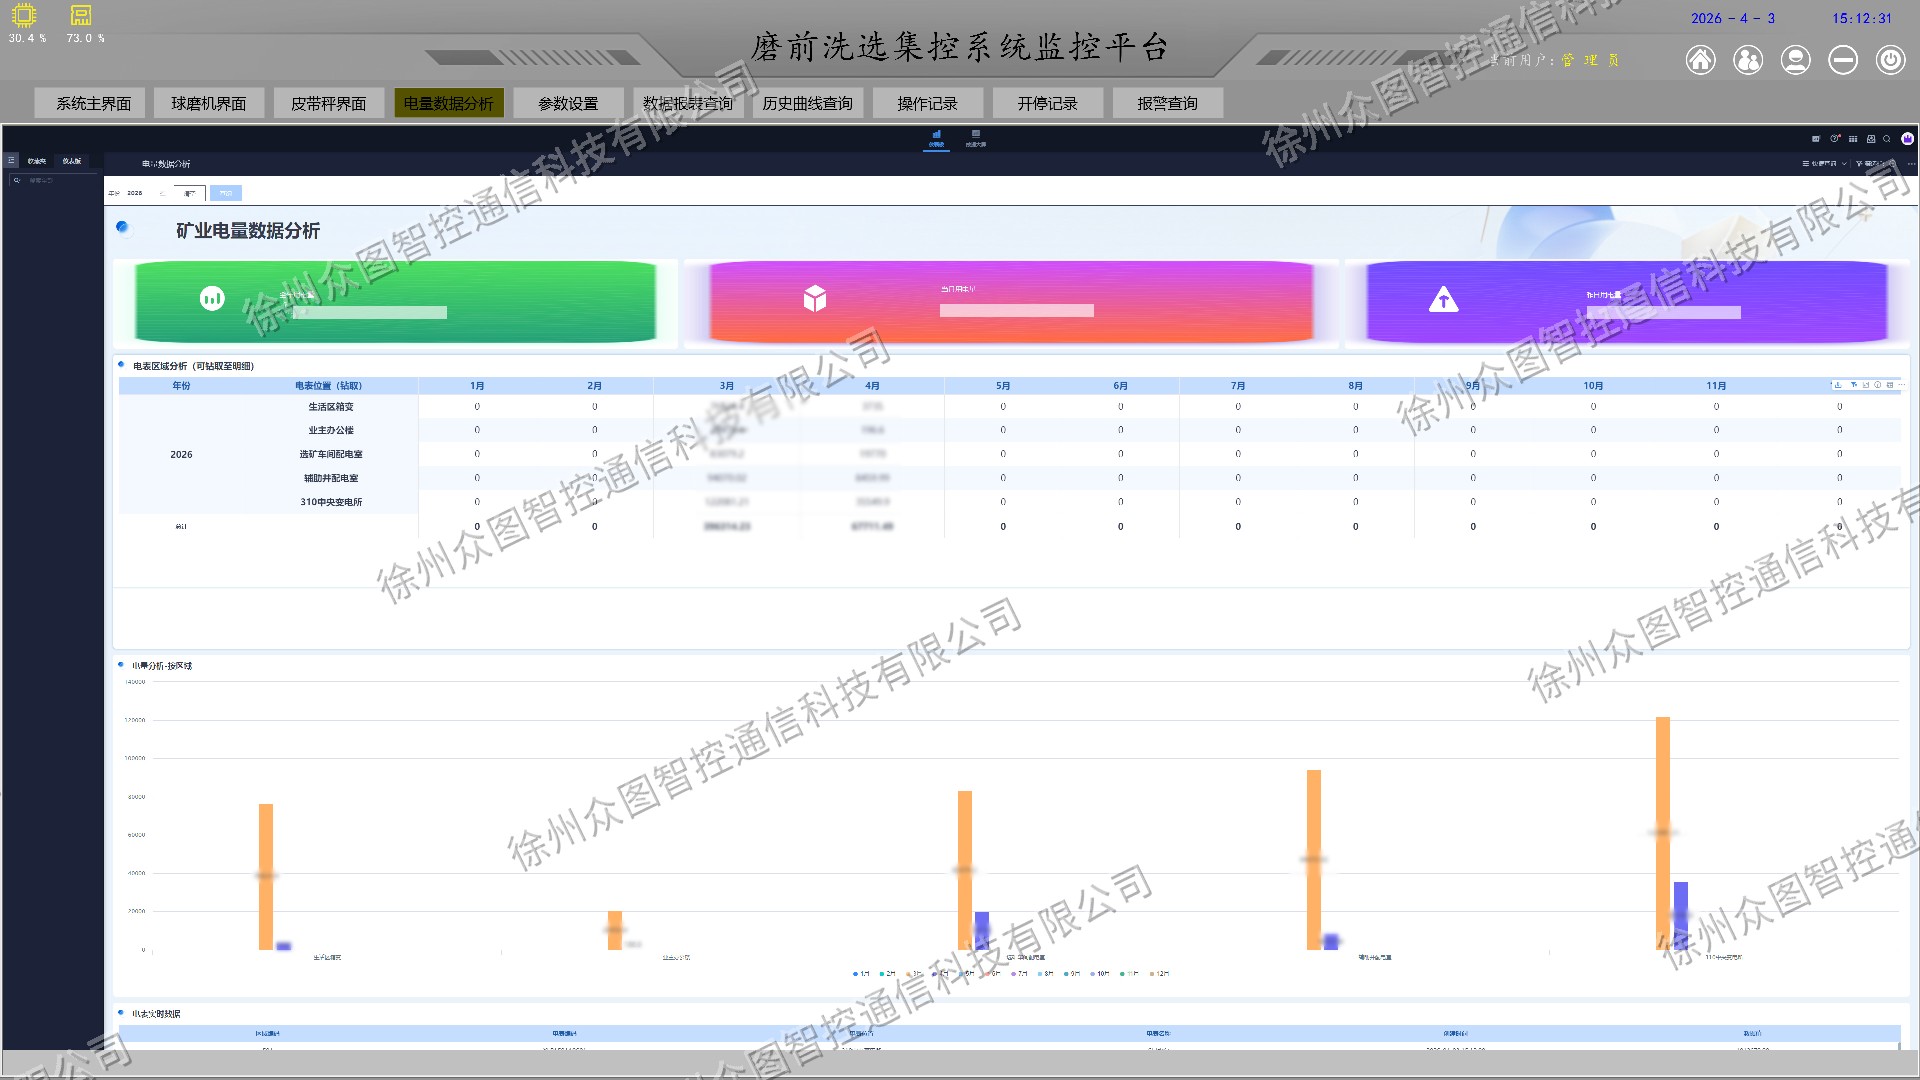Open the year 2026 selector
1920x1080 pixels.
[135, 193]
